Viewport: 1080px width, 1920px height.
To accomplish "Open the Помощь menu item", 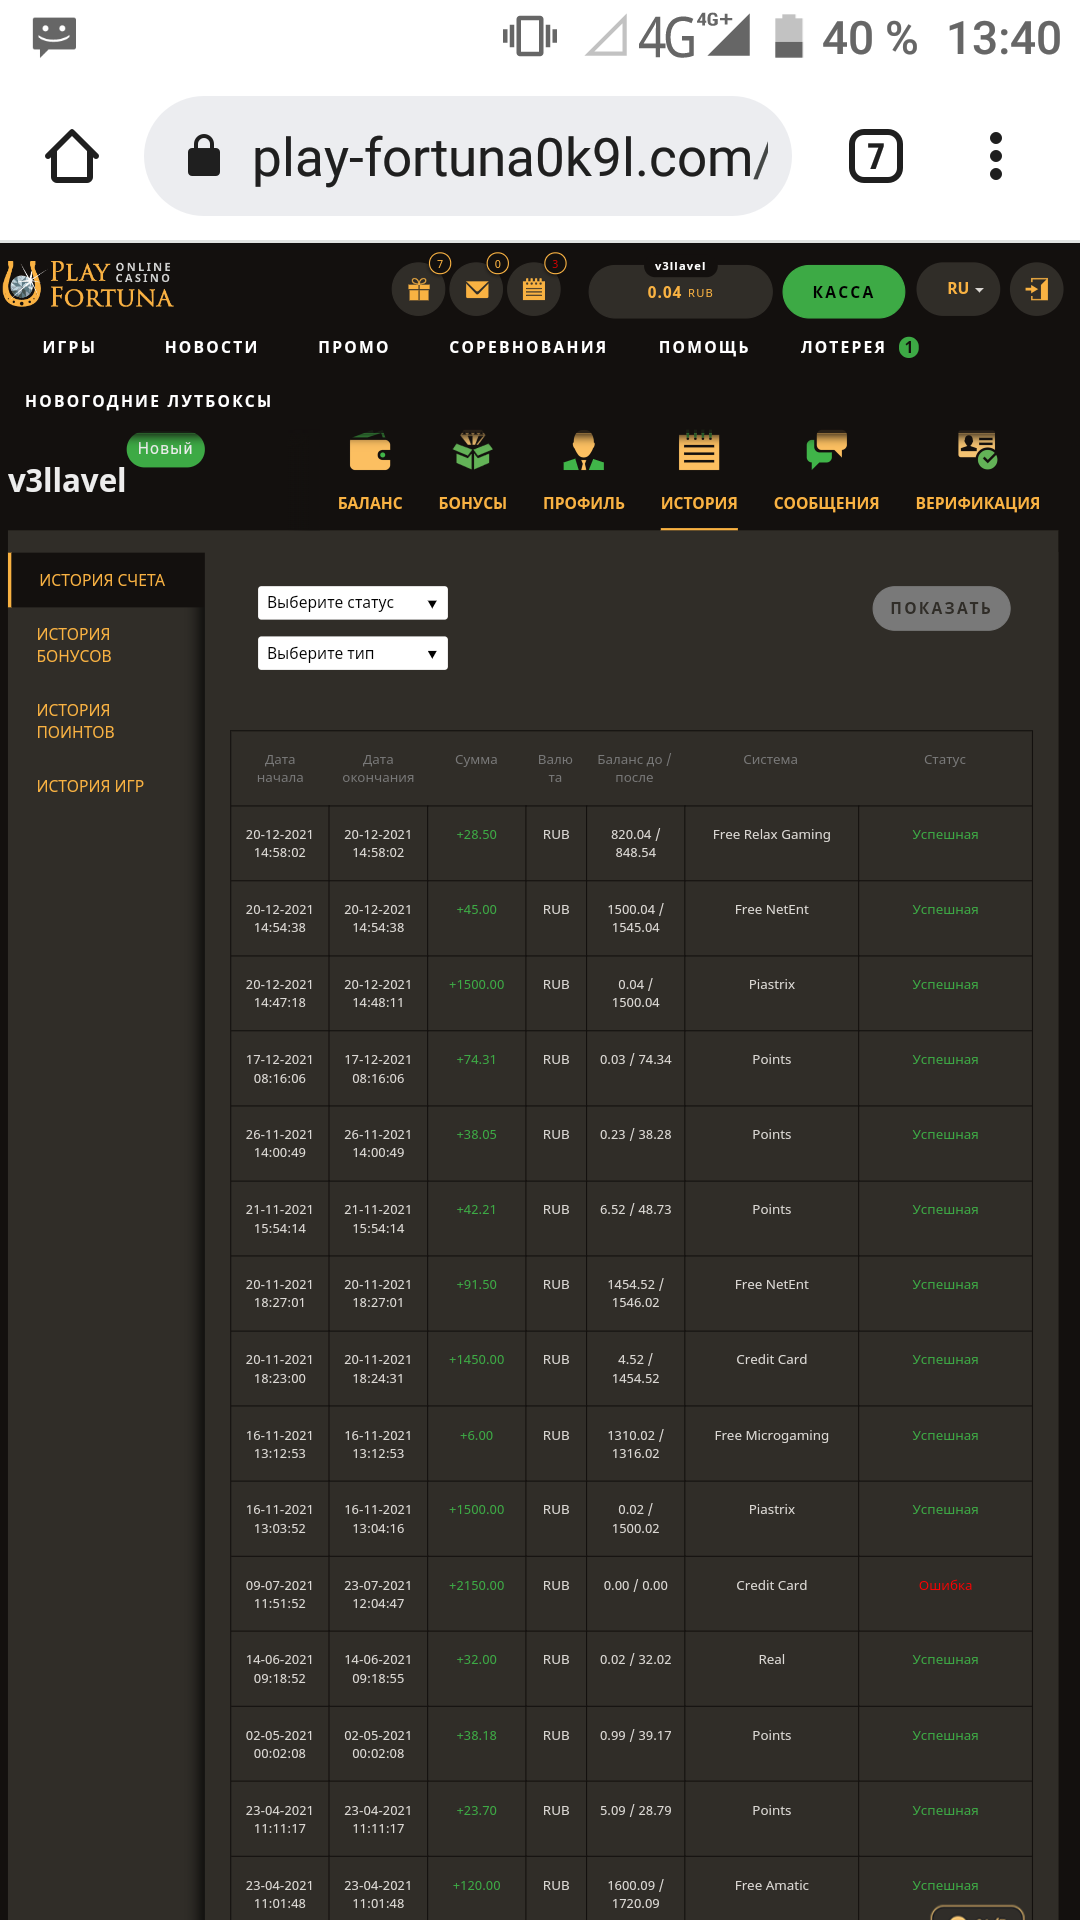I will 704,347.
